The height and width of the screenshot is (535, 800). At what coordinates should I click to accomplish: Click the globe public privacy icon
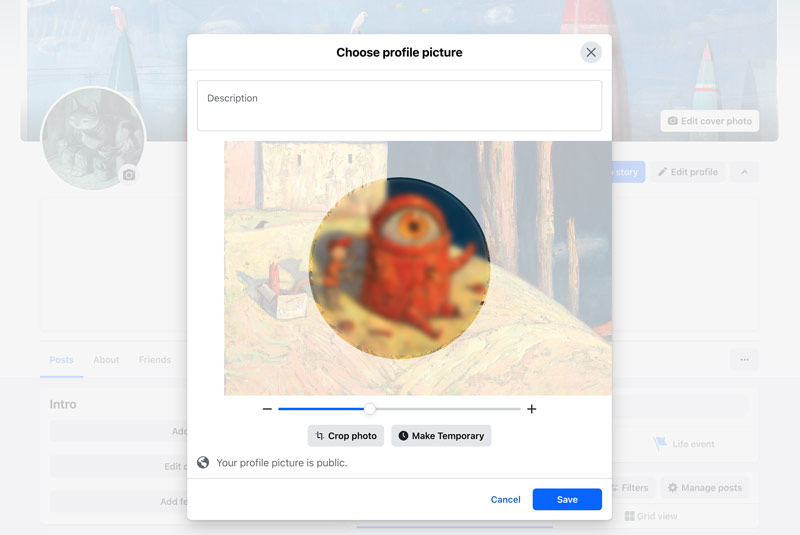(x=203, y=463)
